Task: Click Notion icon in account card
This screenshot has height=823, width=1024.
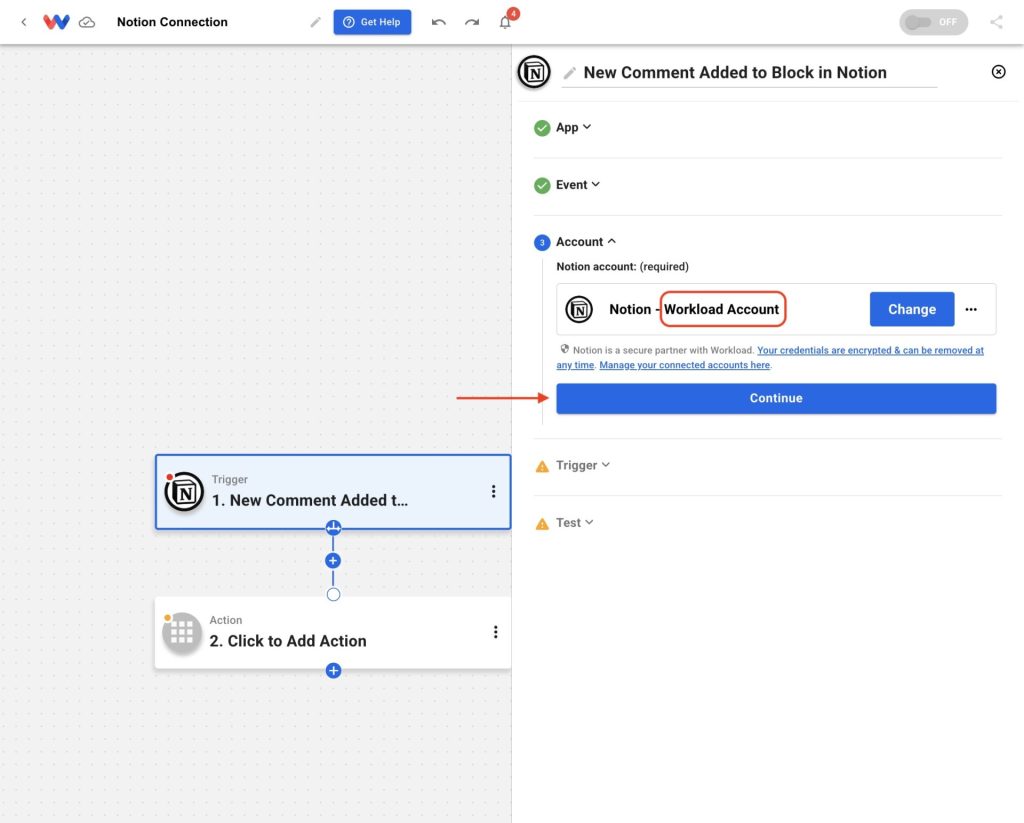Action: 579,309
